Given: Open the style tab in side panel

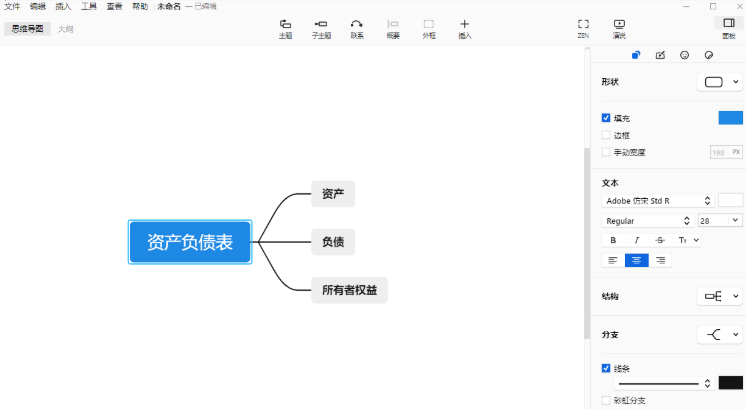Looking at the screenshot, I should pos(636,55).
